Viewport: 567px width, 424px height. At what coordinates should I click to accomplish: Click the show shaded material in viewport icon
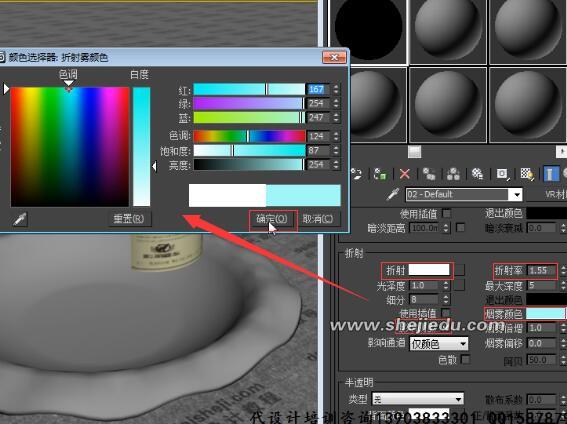[527, 174]
